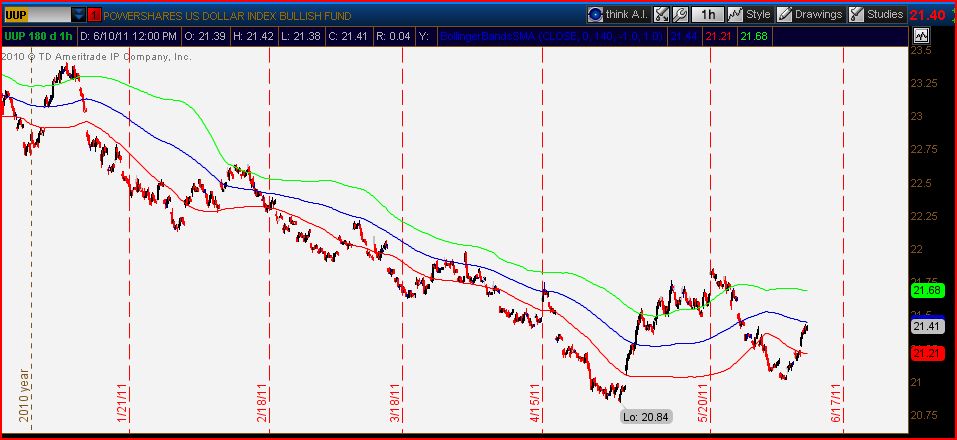The height and width of the screenshot is (440, 957).
Task: Click the 20.75 price axis label
Action: pos(924,415)
